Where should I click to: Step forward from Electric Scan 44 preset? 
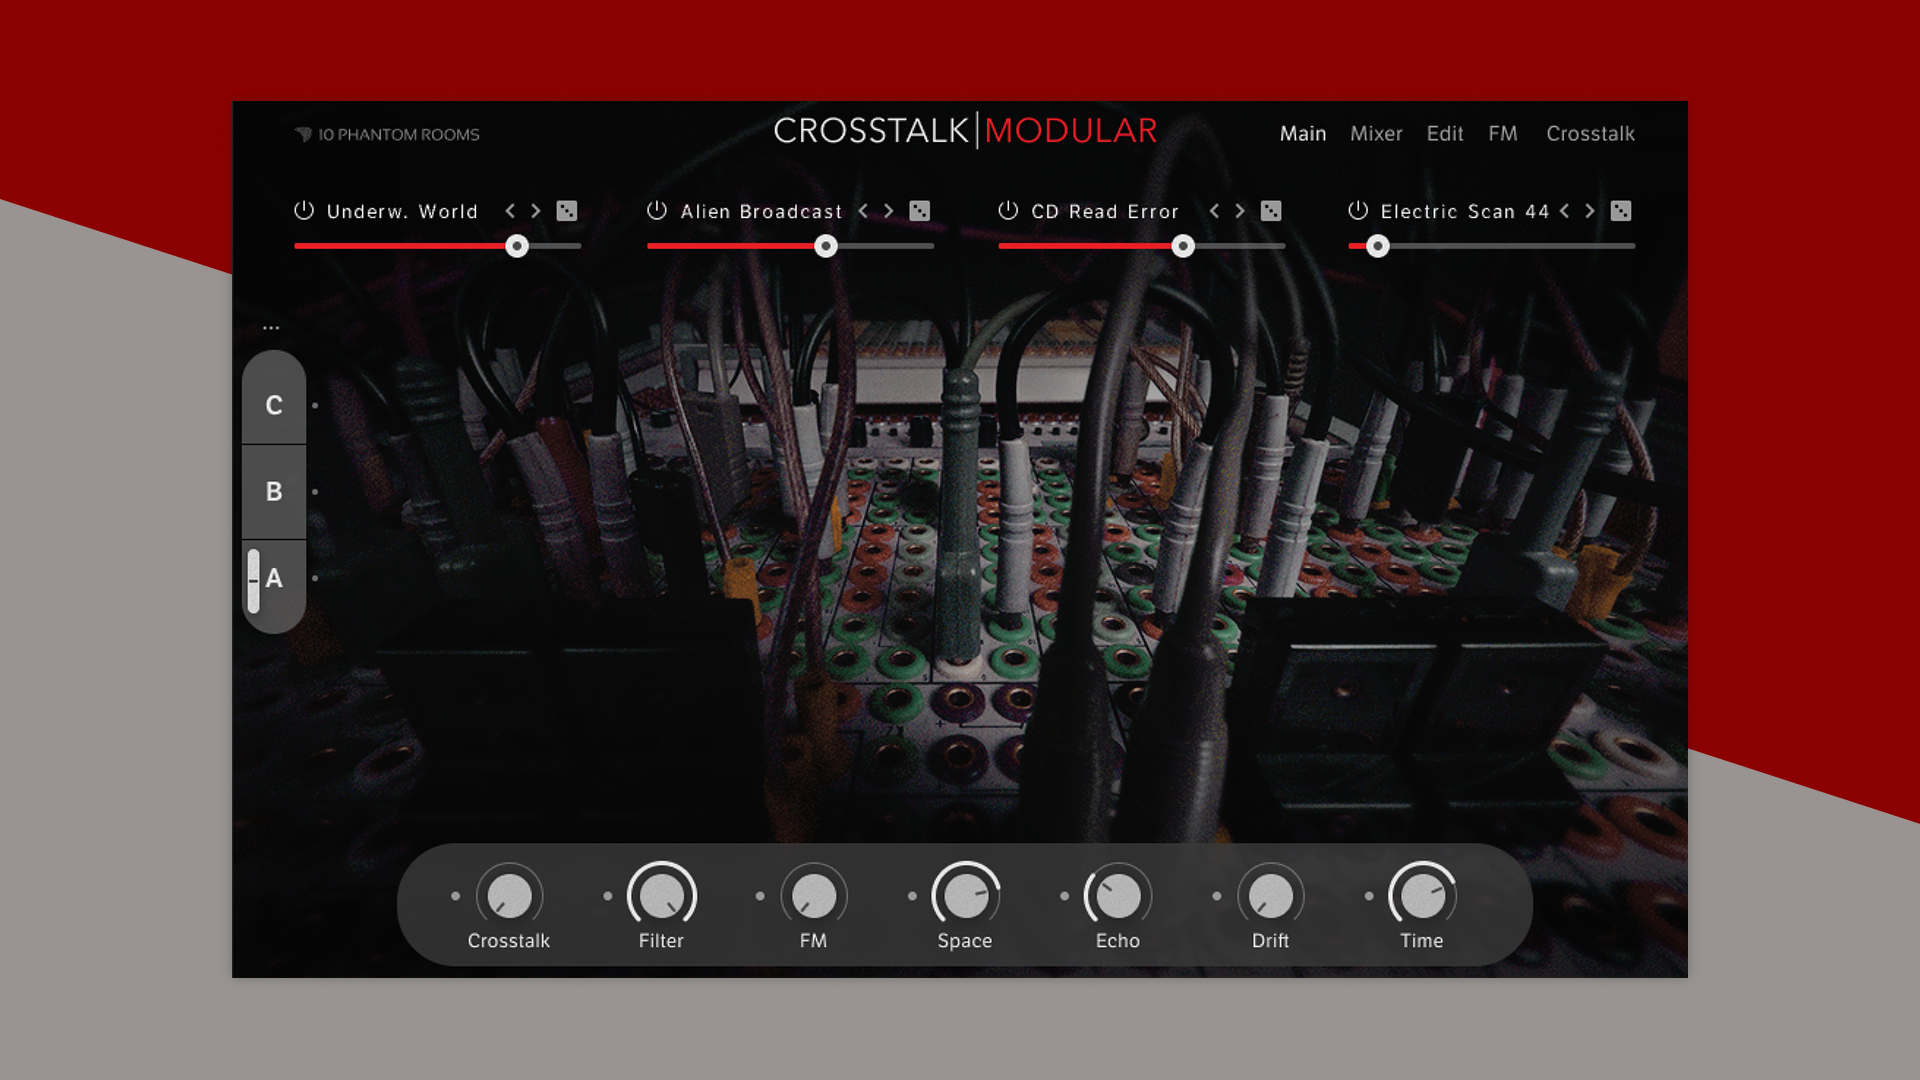coord(1590,211)
